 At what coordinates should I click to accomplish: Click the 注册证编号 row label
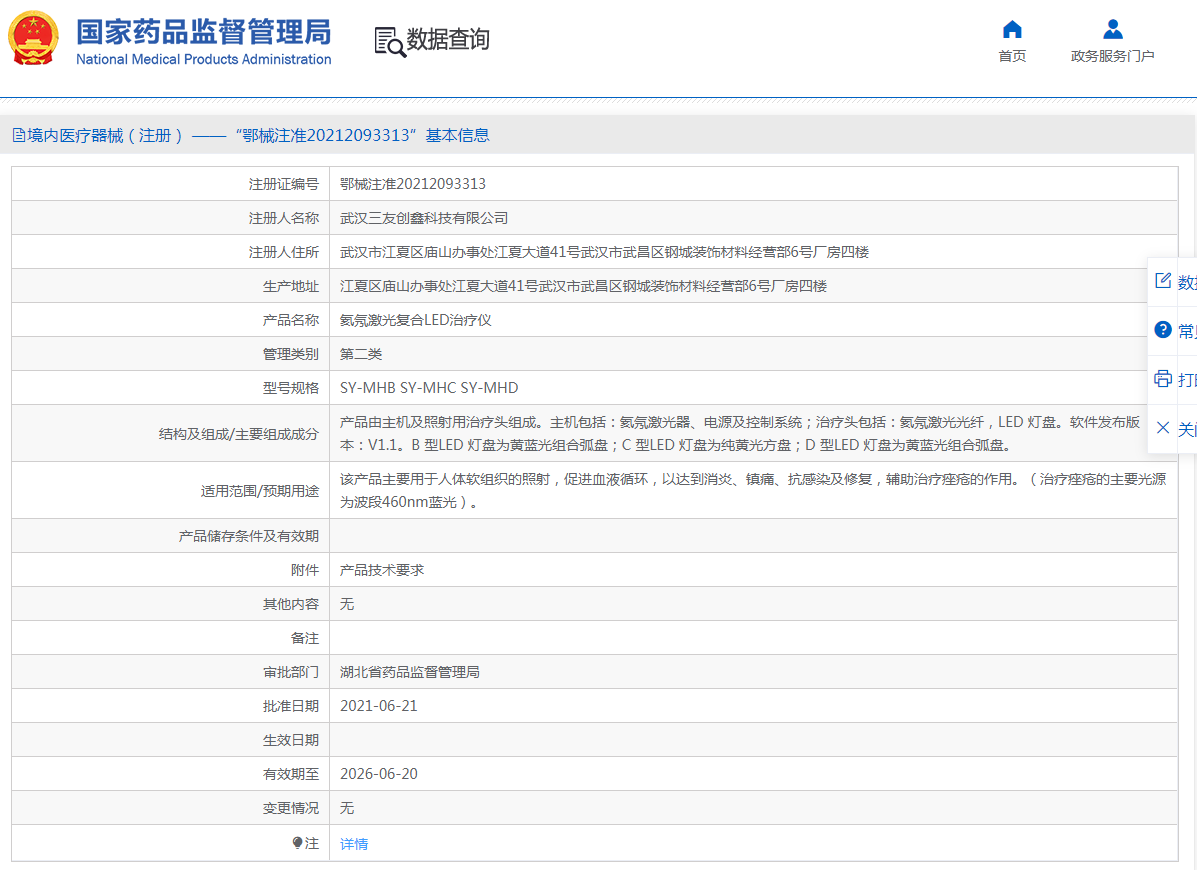284,184
